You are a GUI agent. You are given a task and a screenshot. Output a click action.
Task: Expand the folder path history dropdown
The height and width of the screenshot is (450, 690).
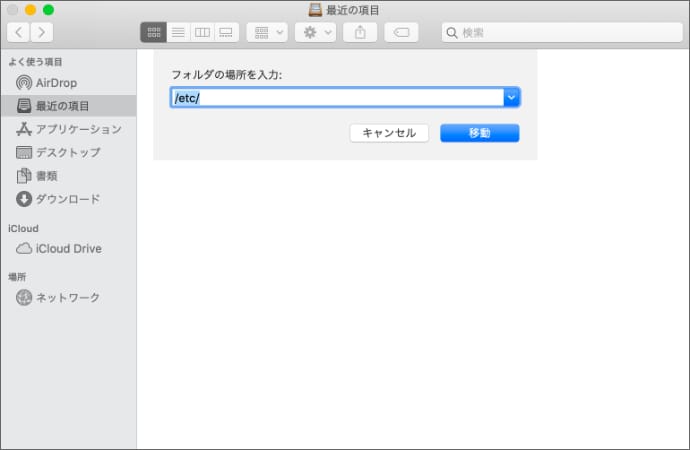[511, 97]
